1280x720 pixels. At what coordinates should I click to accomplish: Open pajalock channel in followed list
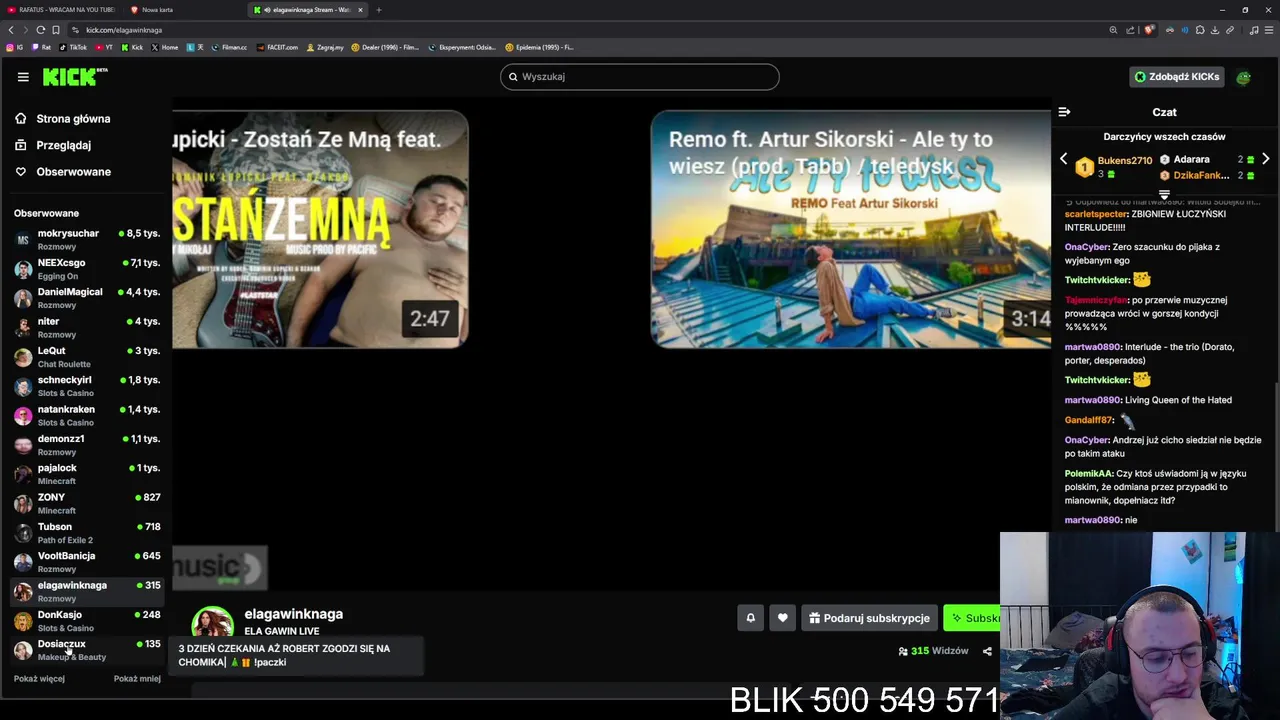(87, 474)
